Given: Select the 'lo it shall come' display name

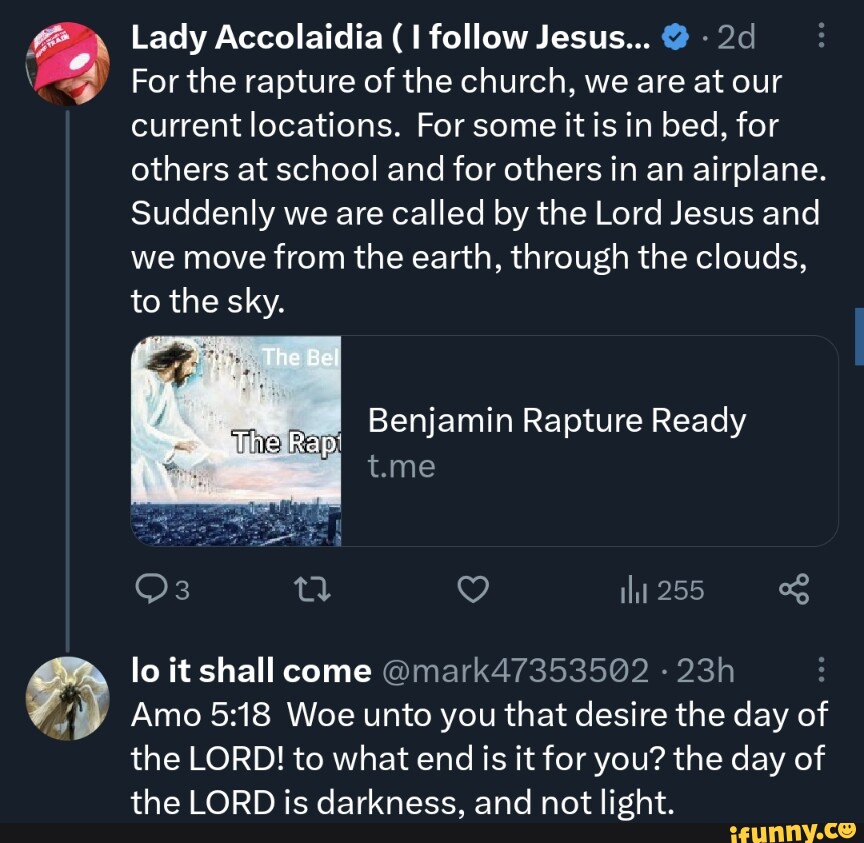Looking at the screenshot, I should click(249, 670).
